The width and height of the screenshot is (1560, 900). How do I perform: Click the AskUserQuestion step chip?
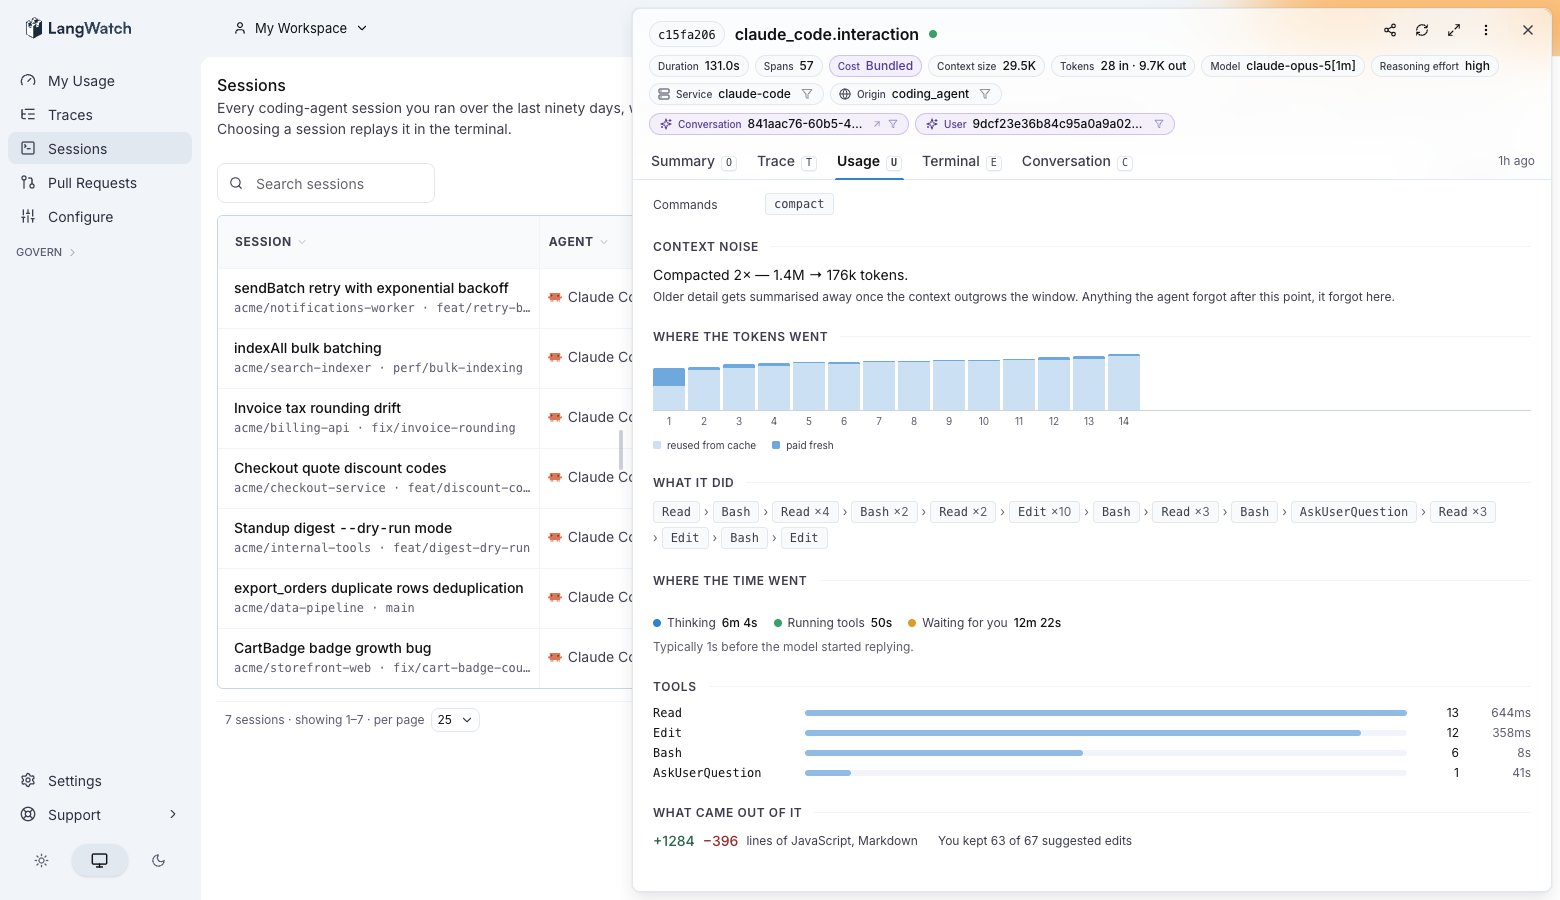(x=1354, y=512)
